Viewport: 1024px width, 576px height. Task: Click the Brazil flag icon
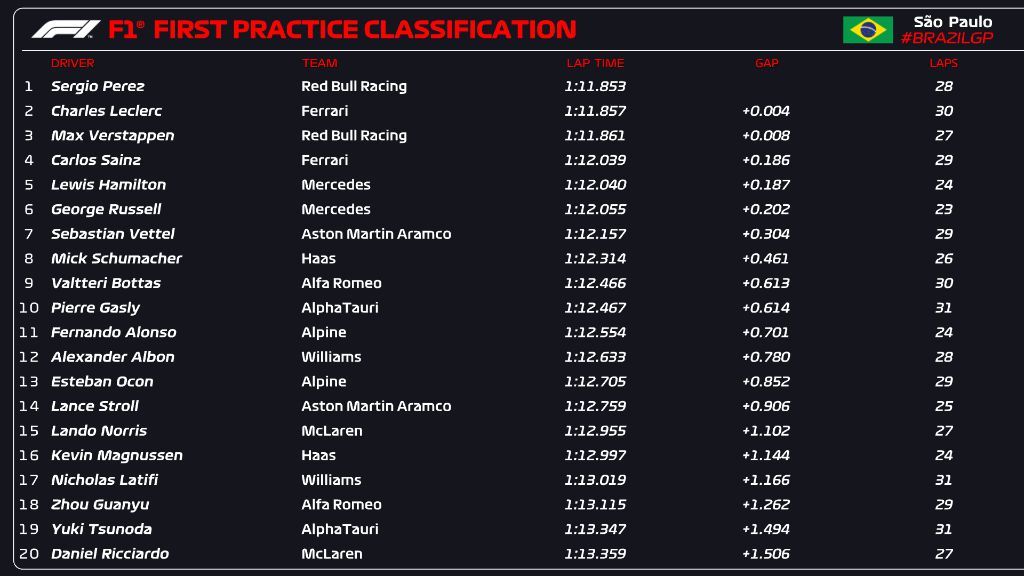(867, 30)
